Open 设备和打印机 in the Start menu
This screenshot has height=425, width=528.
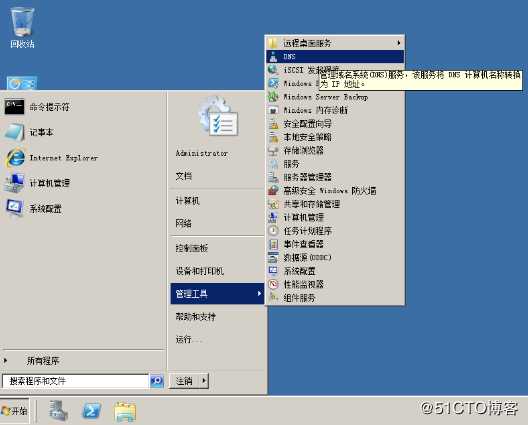[x=199, y=271]
